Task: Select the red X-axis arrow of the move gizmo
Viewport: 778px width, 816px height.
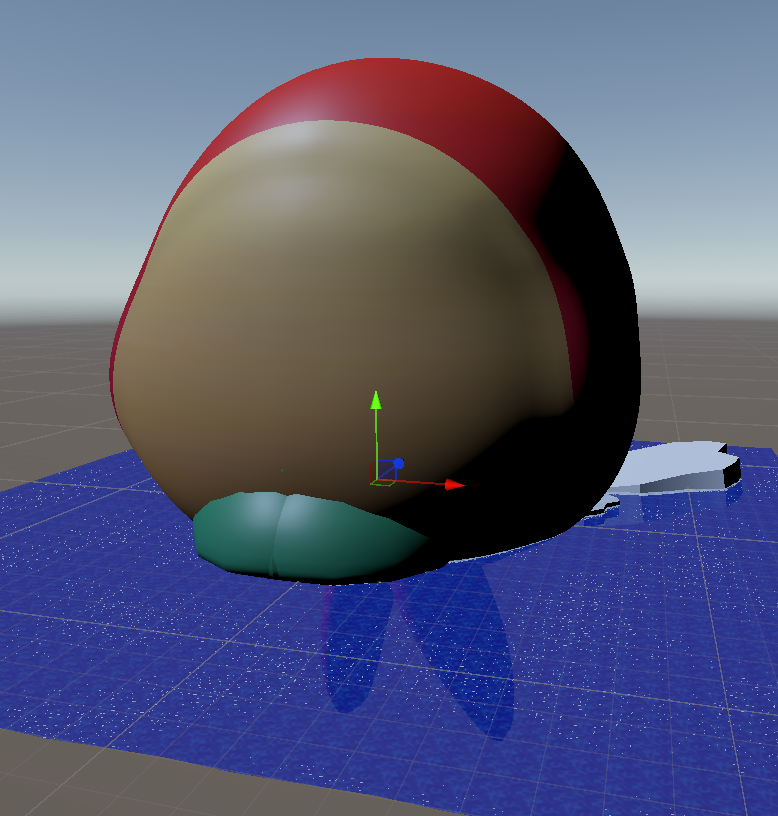Action: coord(454,485)
